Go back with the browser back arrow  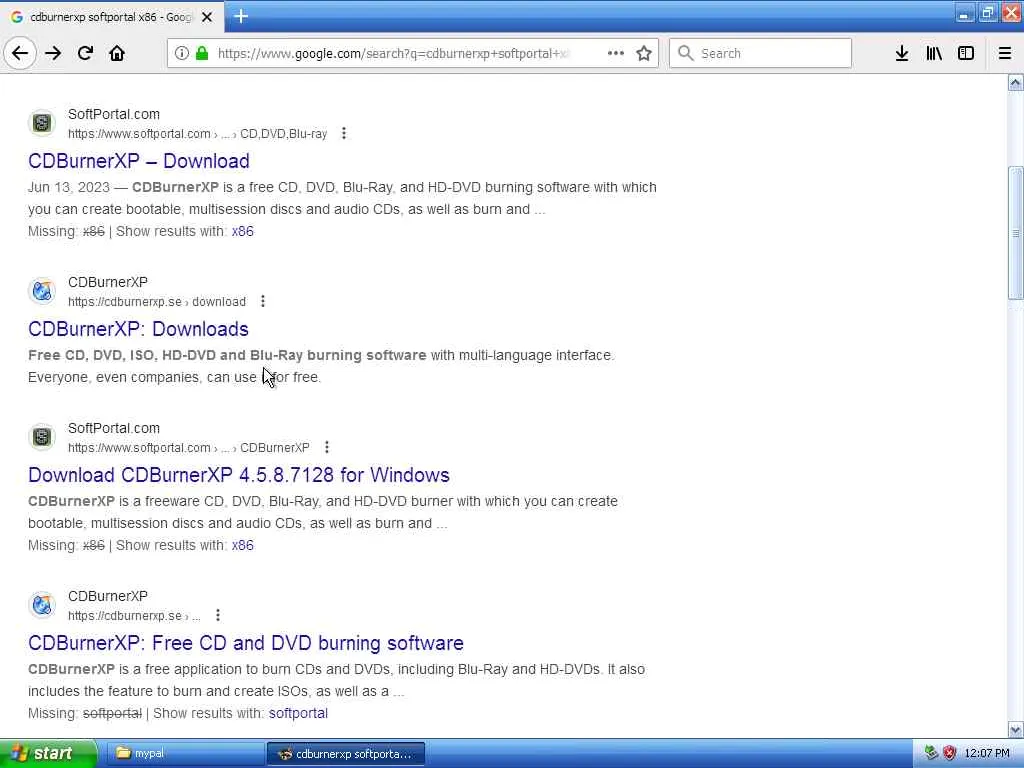pyautogui.click(x=20, y=53)
